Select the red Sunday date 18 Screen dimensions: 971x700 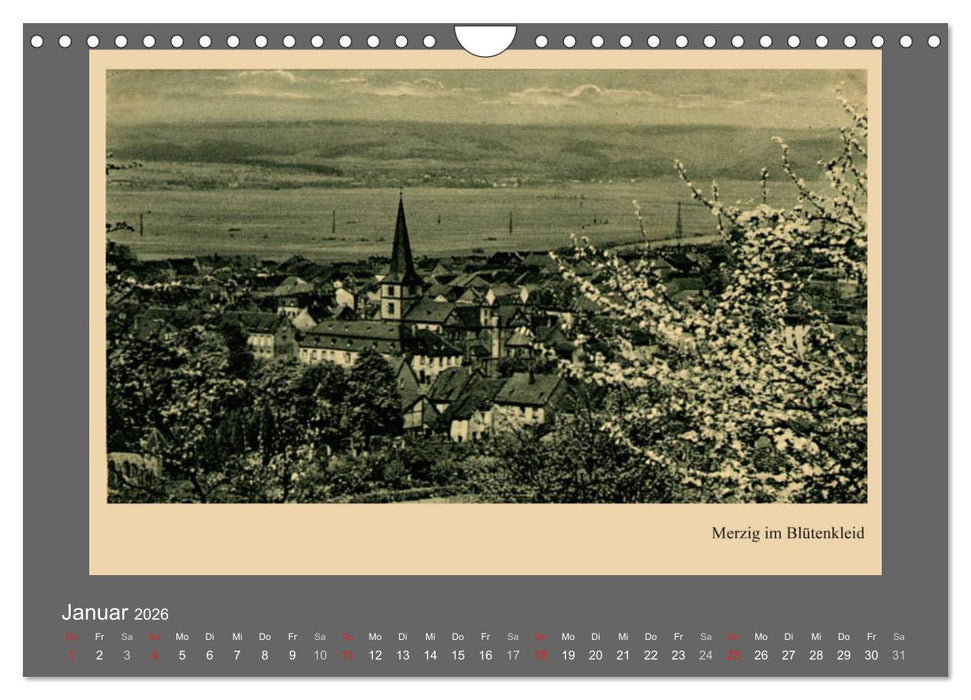tap(539, 652)
